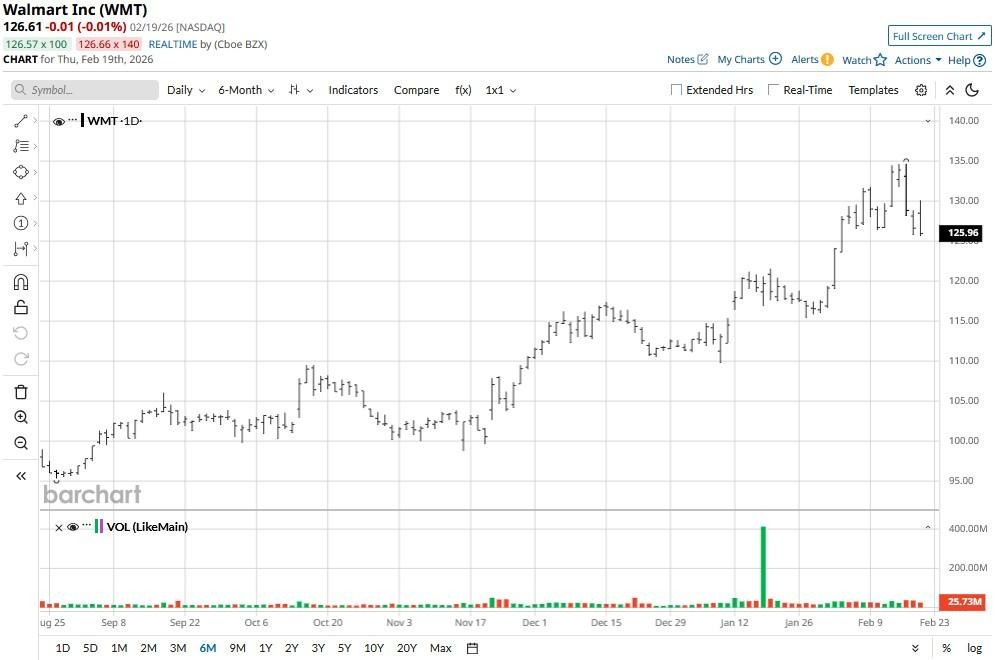Undo the last chart action
This screenshot has height=660, width=995.
tap(20, 333)
